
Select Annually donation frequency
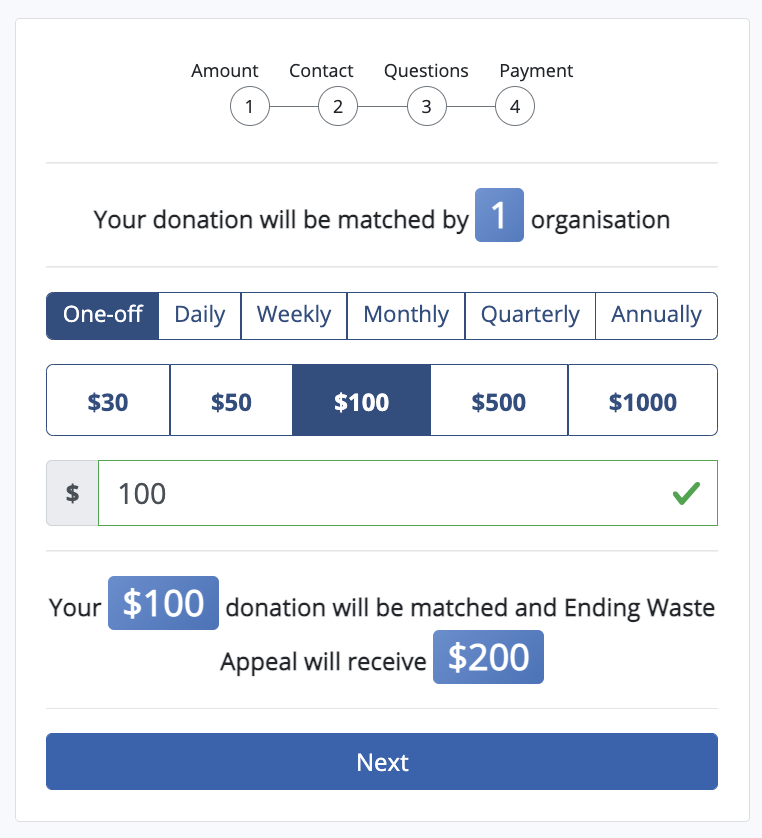click(656, 315)
